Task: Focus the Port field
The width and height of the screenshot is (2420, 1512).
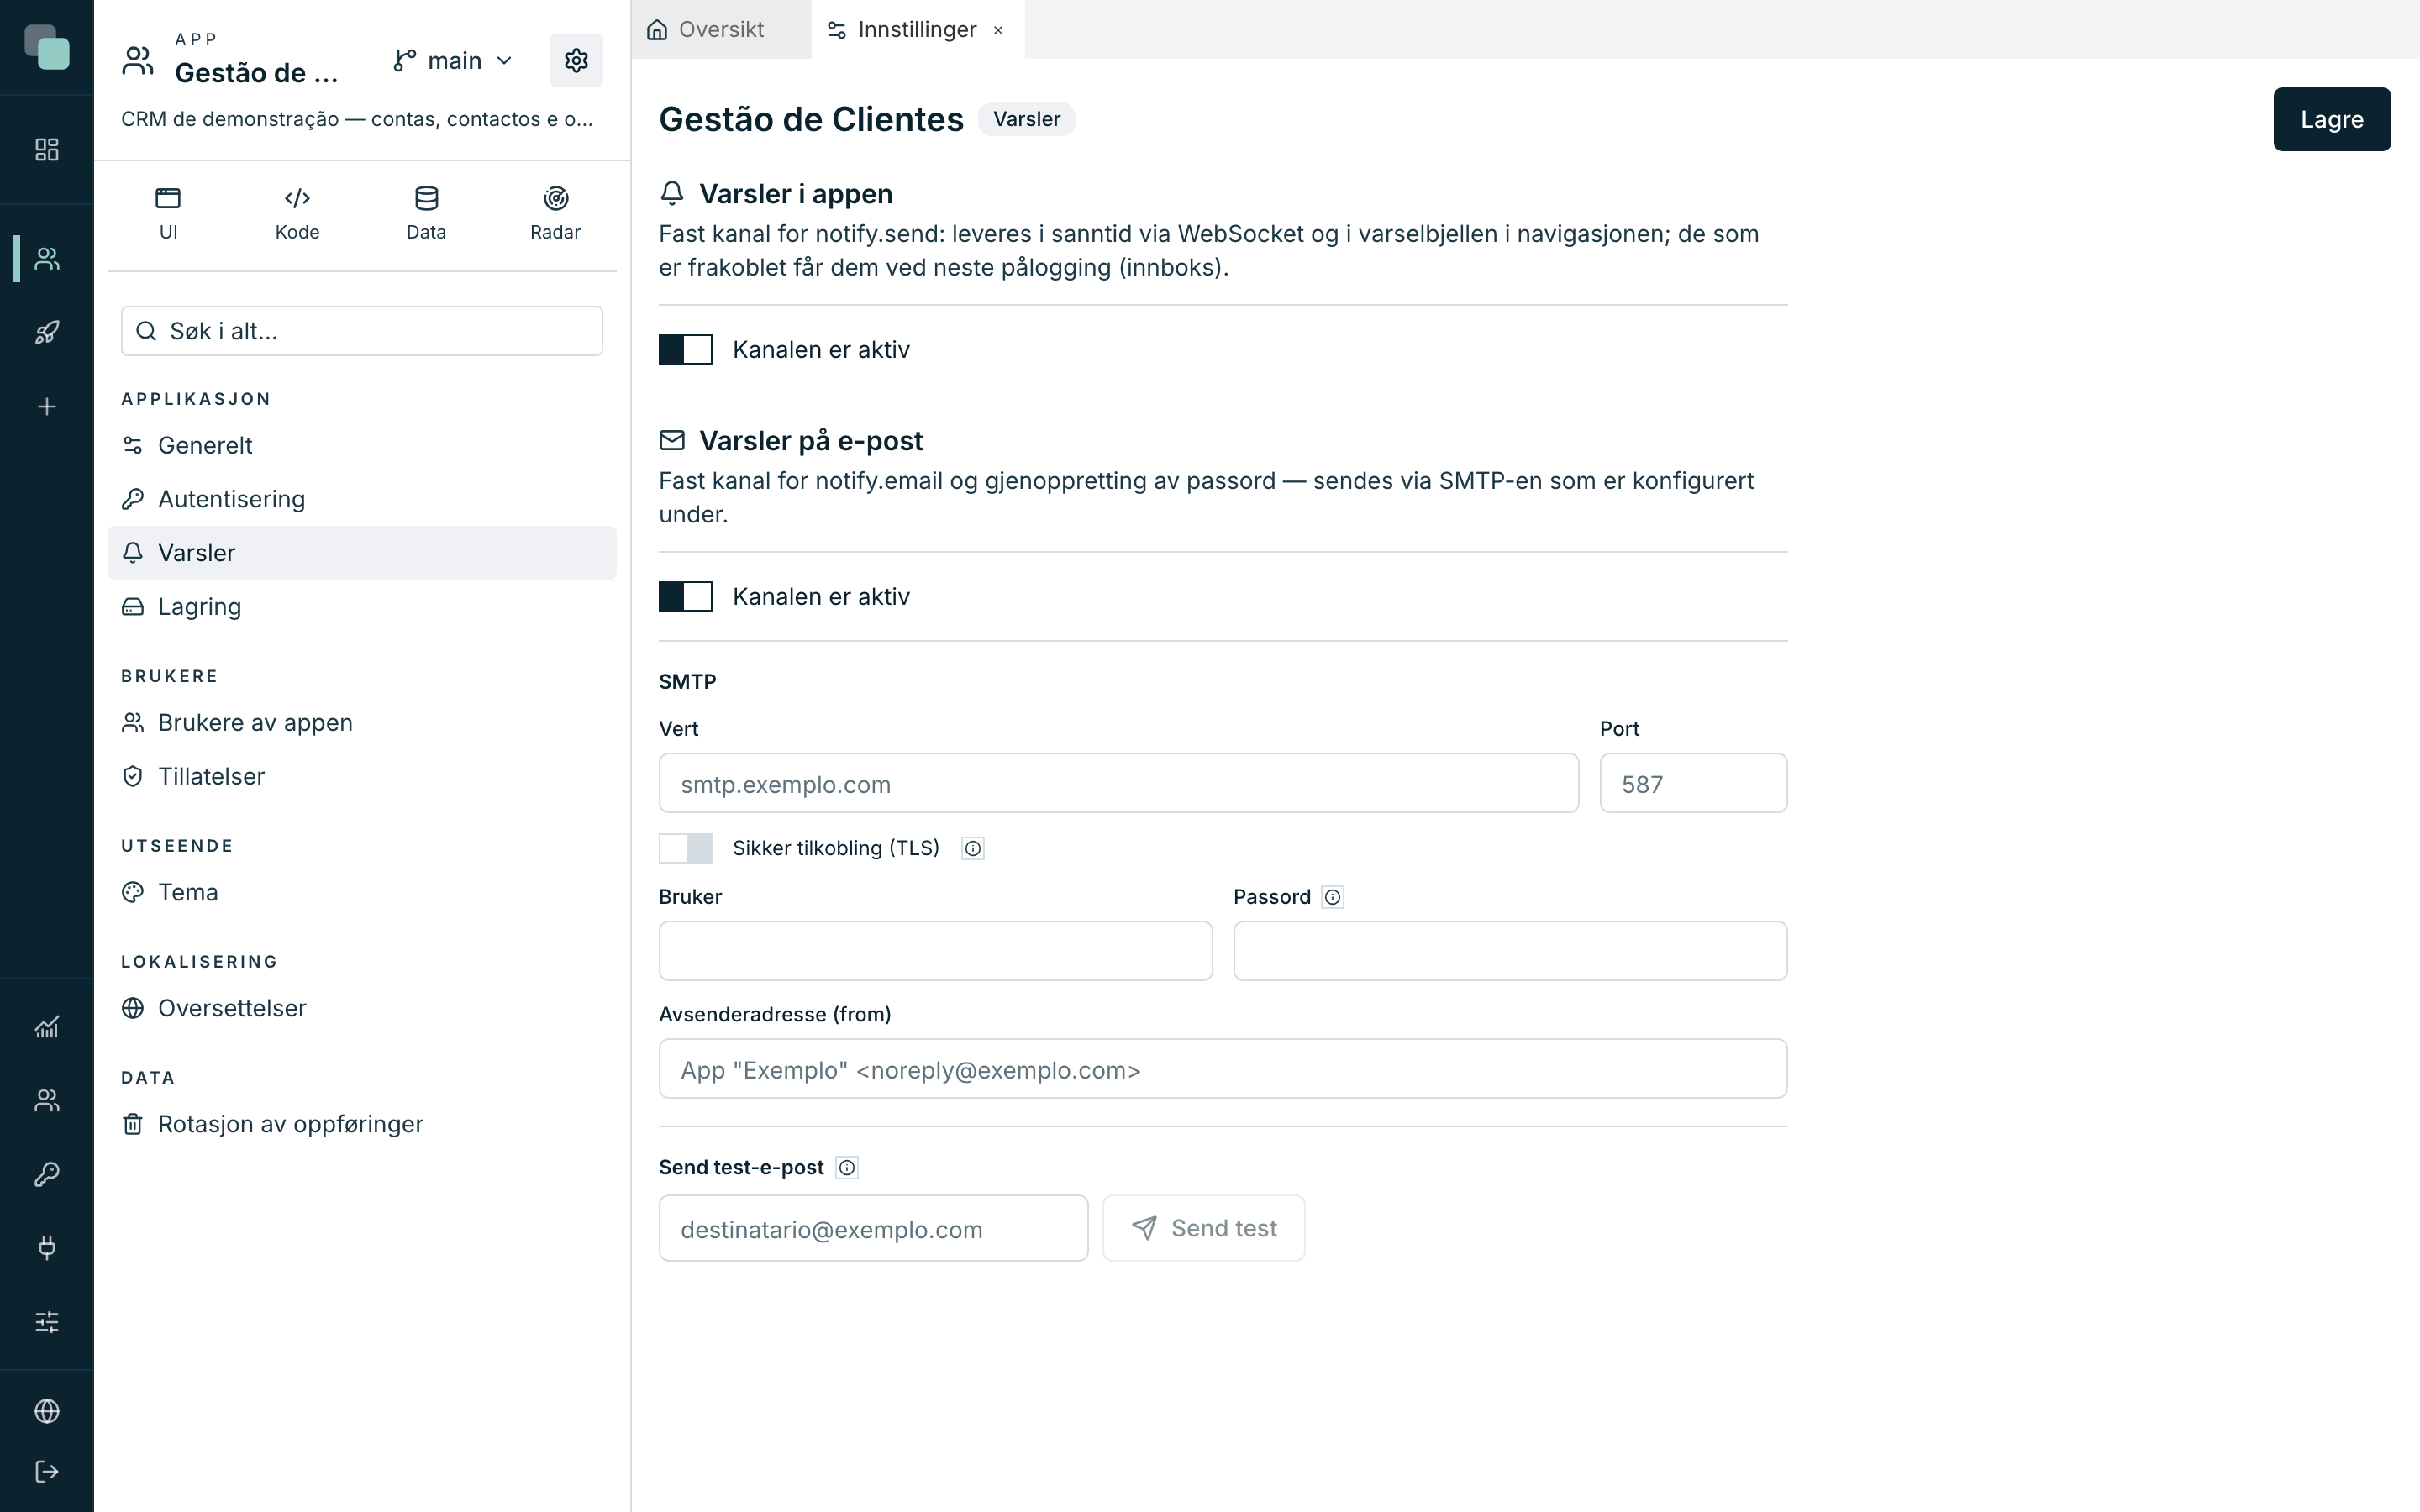Action: coord(1693,783)
